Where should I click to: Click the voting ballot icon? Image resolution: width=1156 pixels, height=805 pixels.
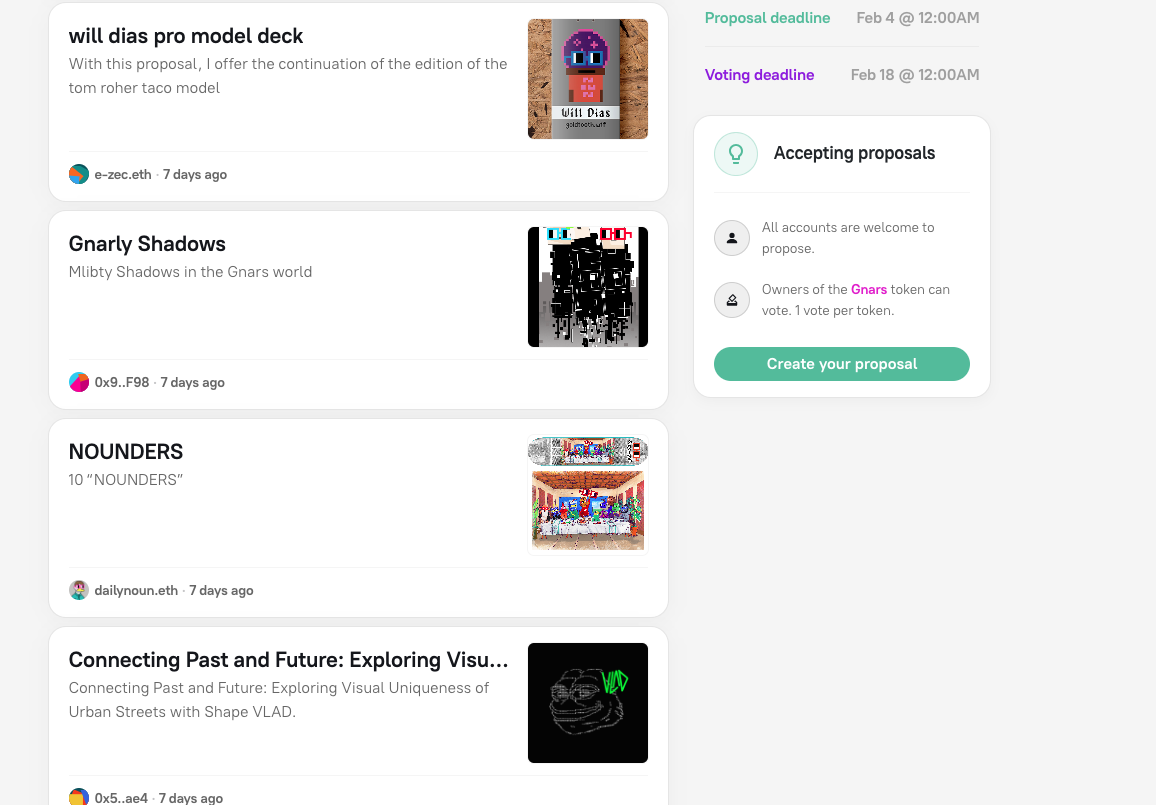point(732,300)
